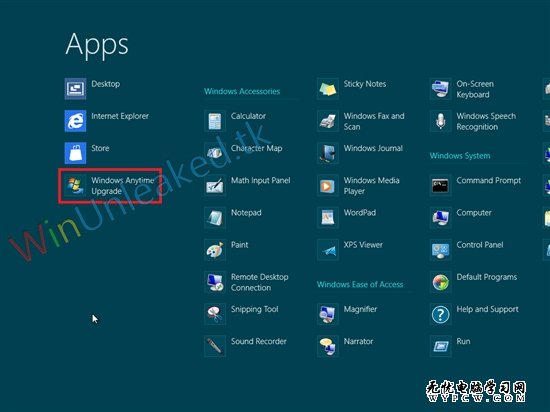Screen dimensions: 550x412
Task: Click 'Windows Media Player' text
Action: coord(371,185)
